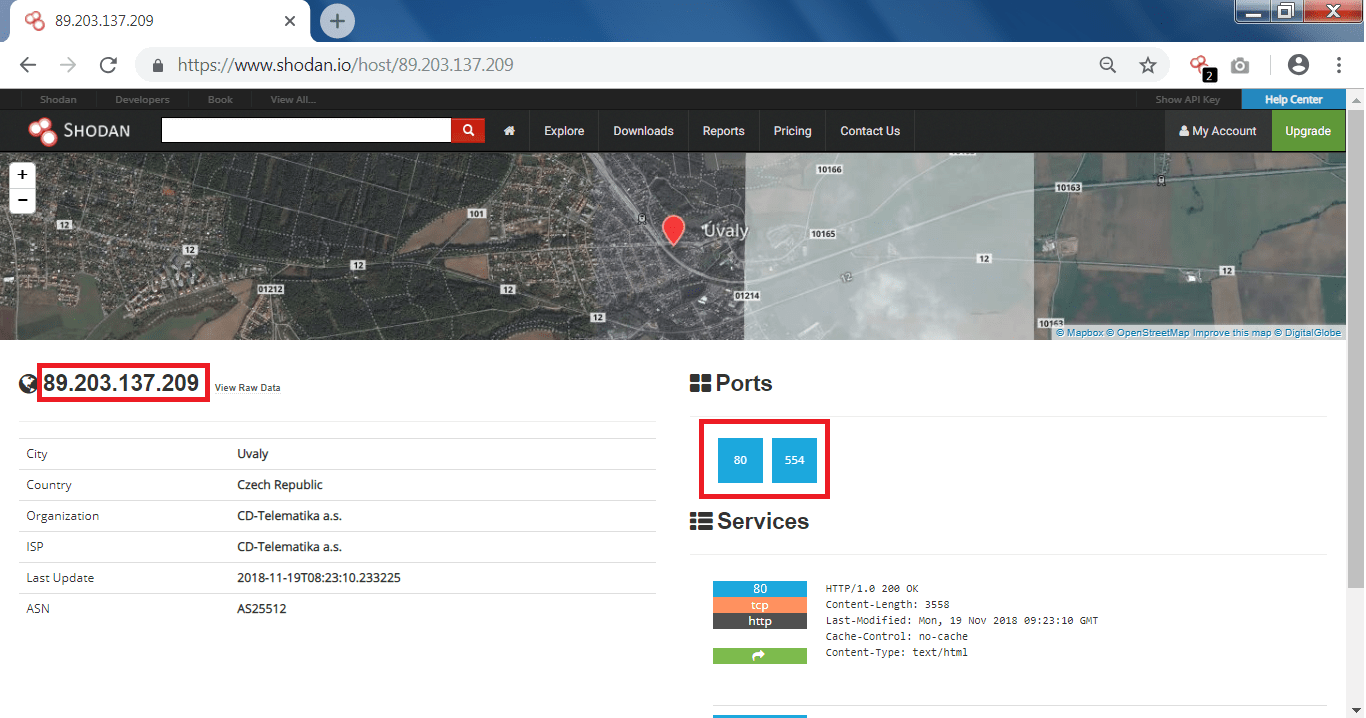This screenshot has width=1366, height=718.
Task: Zoom in the map with plus button
Action: [x=22, y=174]
